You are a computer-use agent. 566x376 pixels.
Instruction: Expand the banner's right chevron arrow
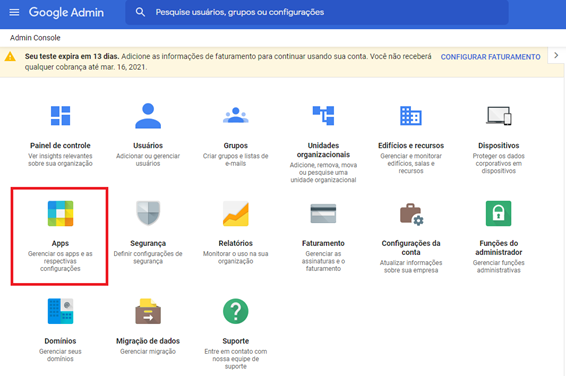coord(556,55)
